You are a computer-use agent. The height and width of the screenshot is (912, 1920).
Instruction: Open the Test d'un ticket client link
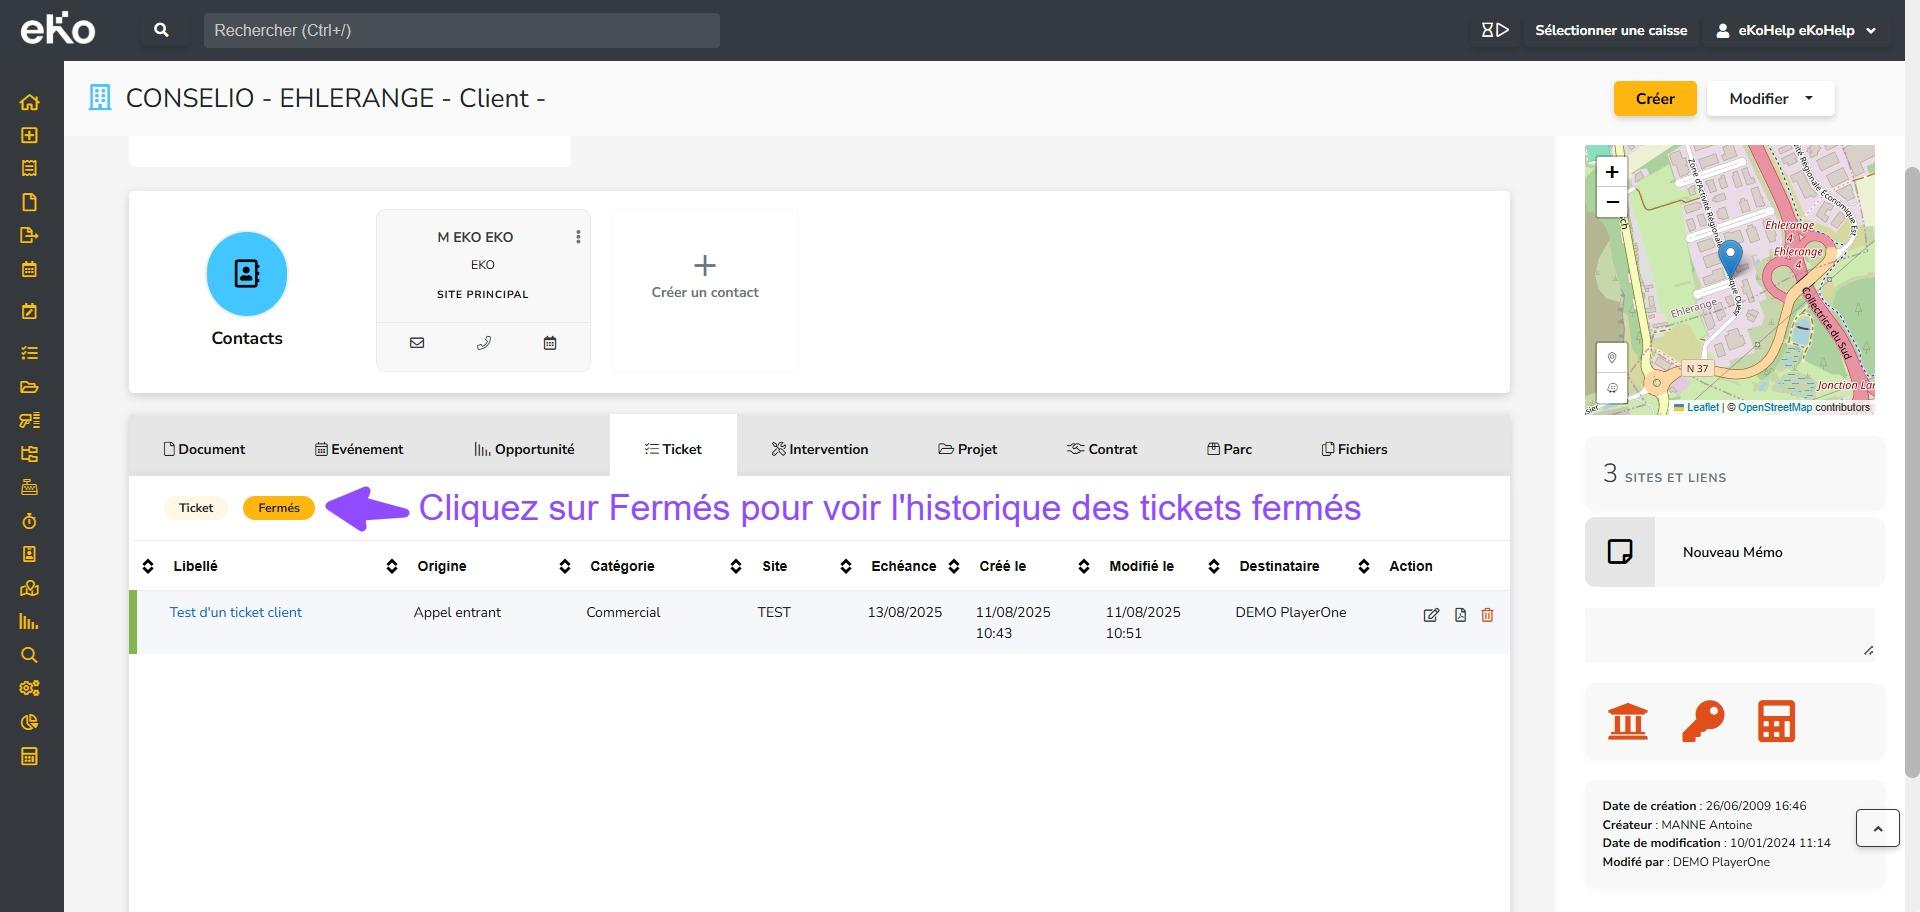pyautogui.click(x=236, y=612)
